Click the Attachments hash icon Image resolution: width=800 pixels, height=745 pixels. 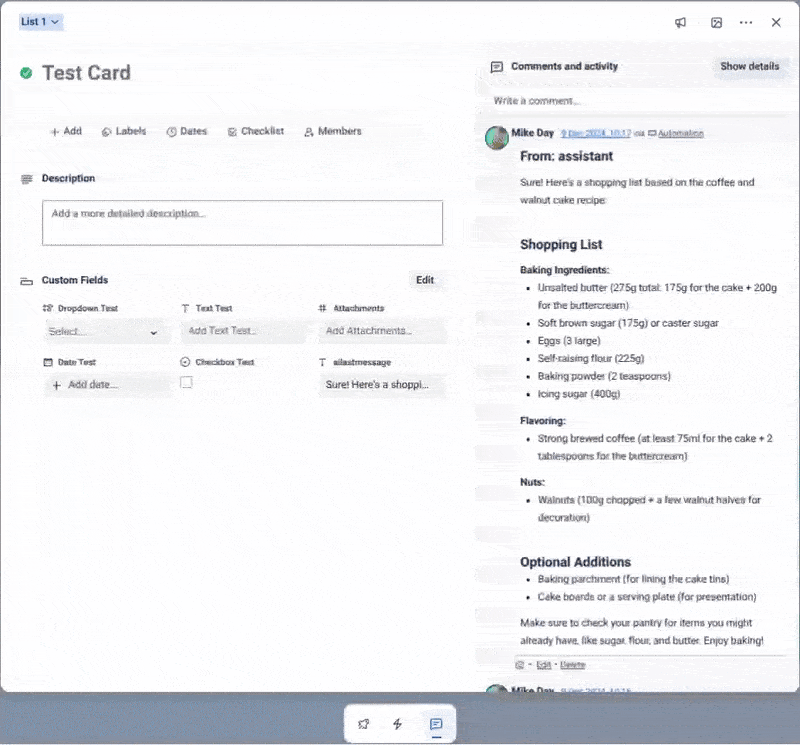[322, 308]
